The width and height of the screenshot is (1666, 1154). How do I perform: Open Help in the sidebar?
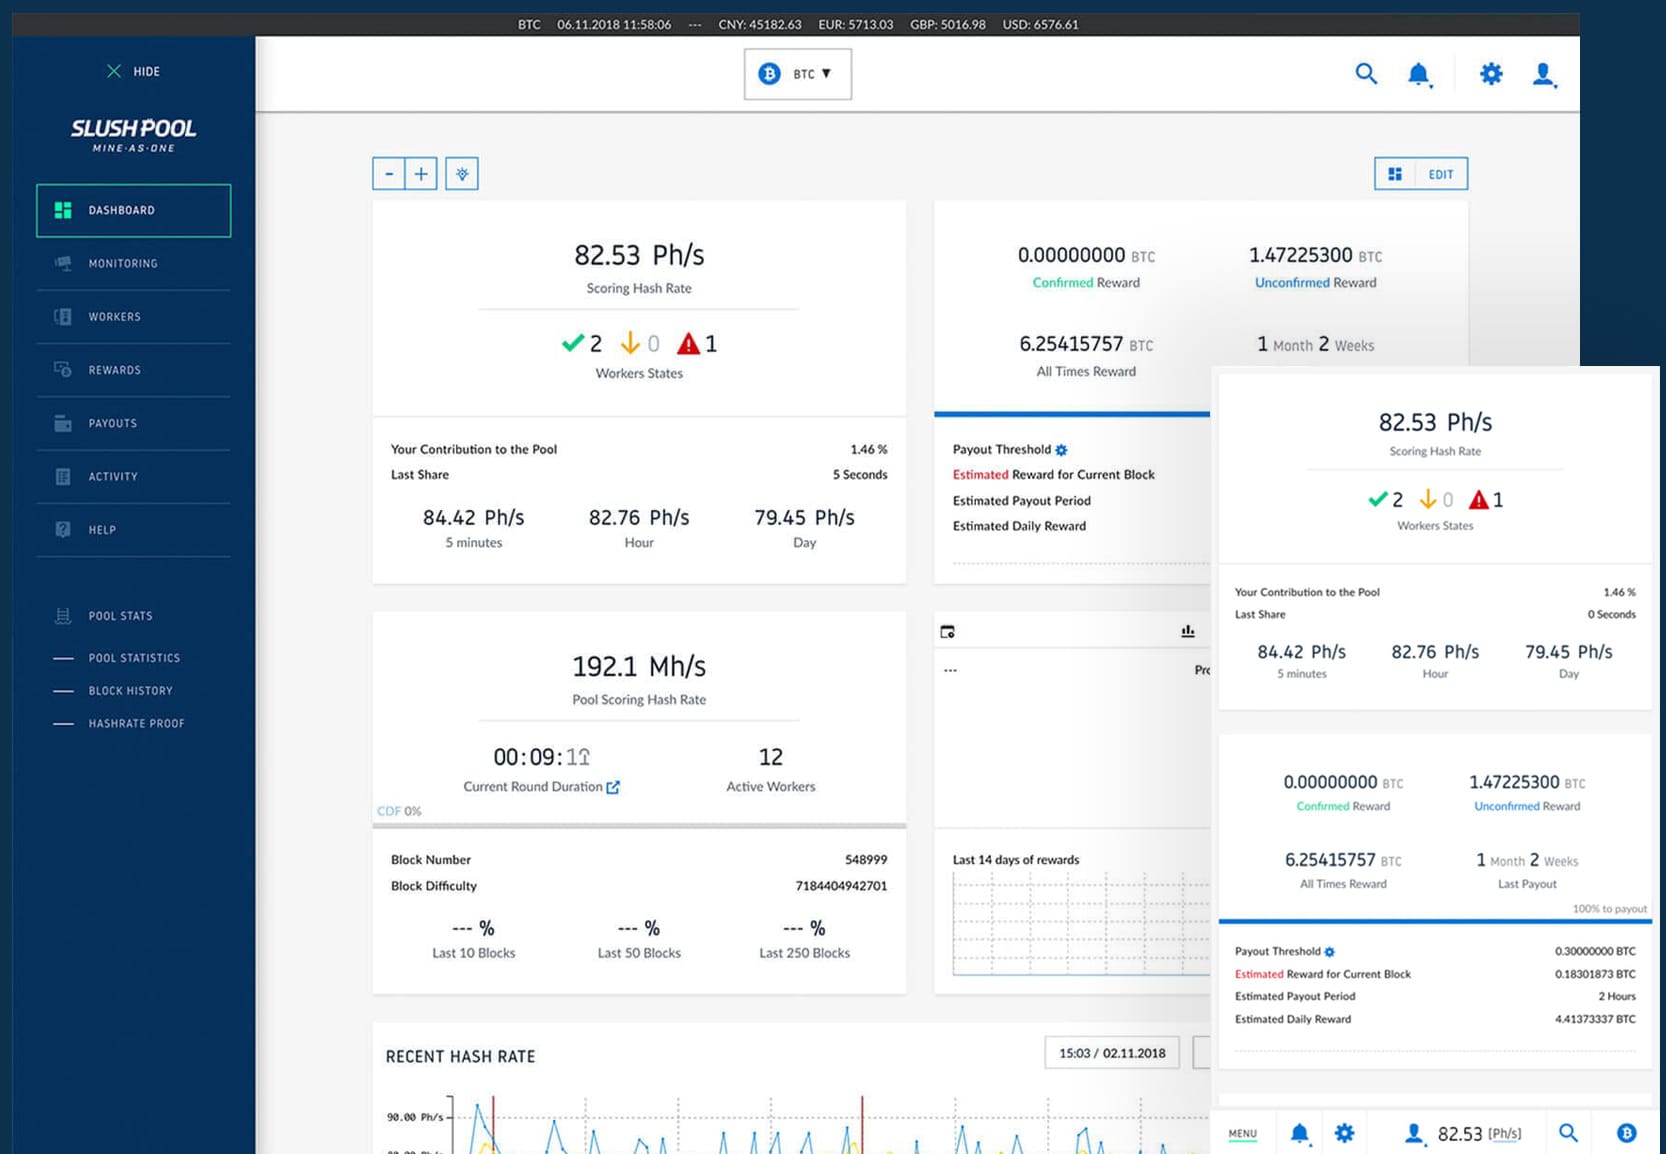coord(133,529)
